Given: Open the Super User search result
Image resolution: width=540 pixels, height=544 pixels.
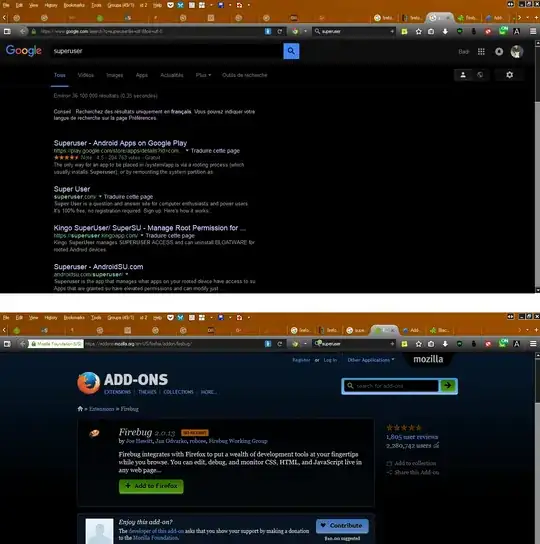Looking at the screenshot, I should (72, 189).
